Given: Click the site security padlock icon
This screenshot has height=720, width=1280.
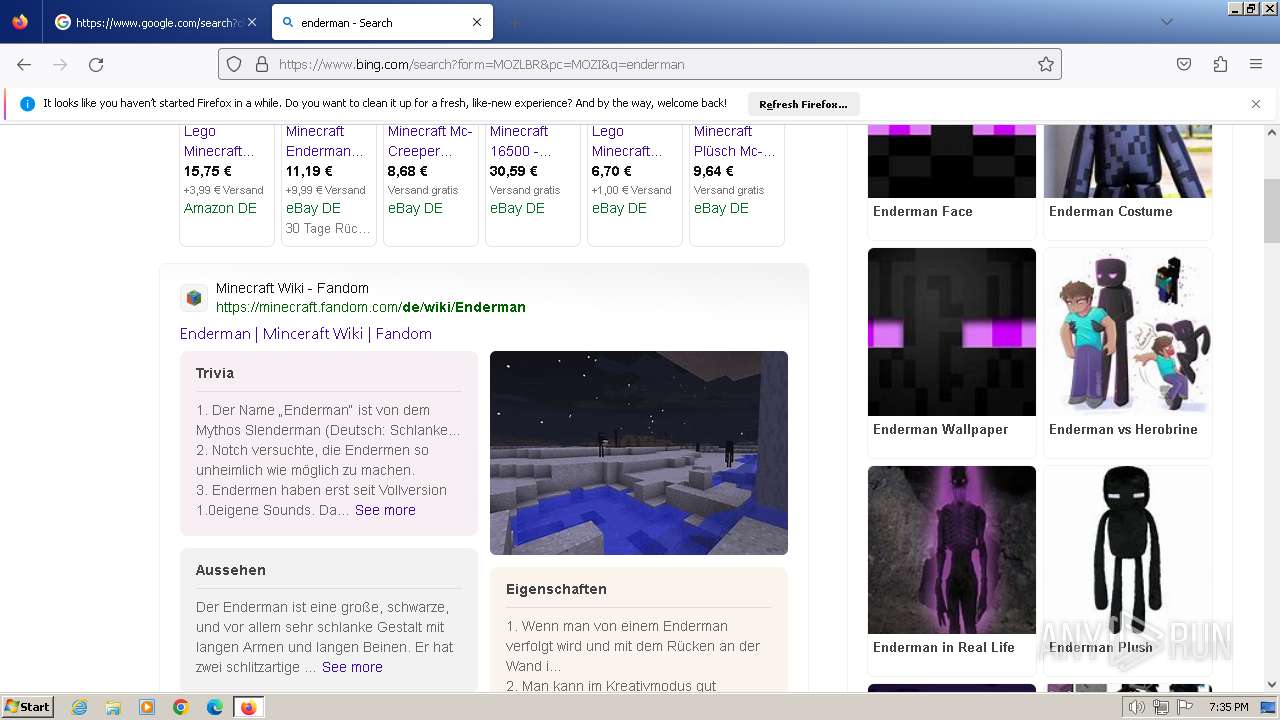Looking at the screenshot, I should pos(262,64).
